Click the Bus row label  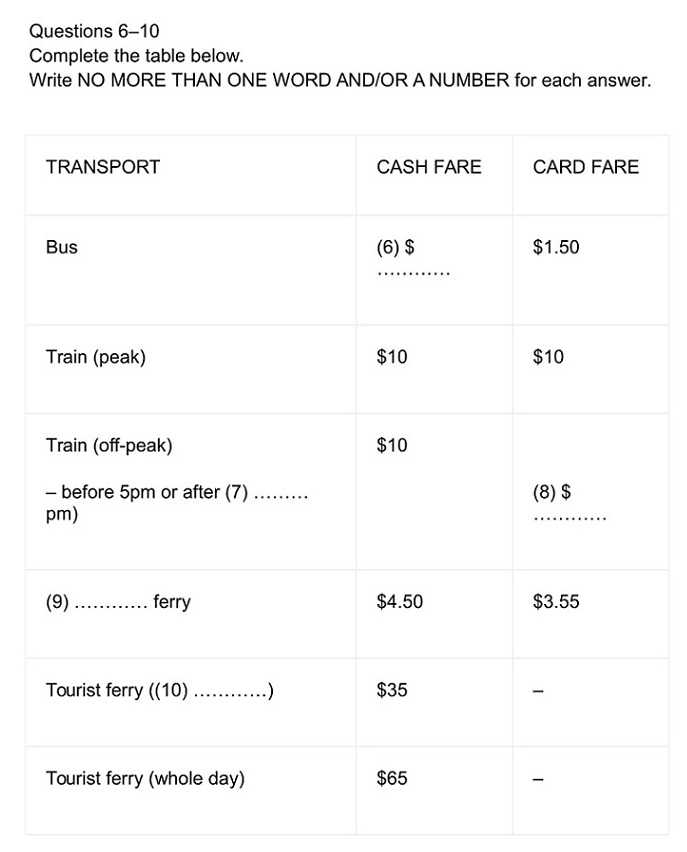coord(61,247)
